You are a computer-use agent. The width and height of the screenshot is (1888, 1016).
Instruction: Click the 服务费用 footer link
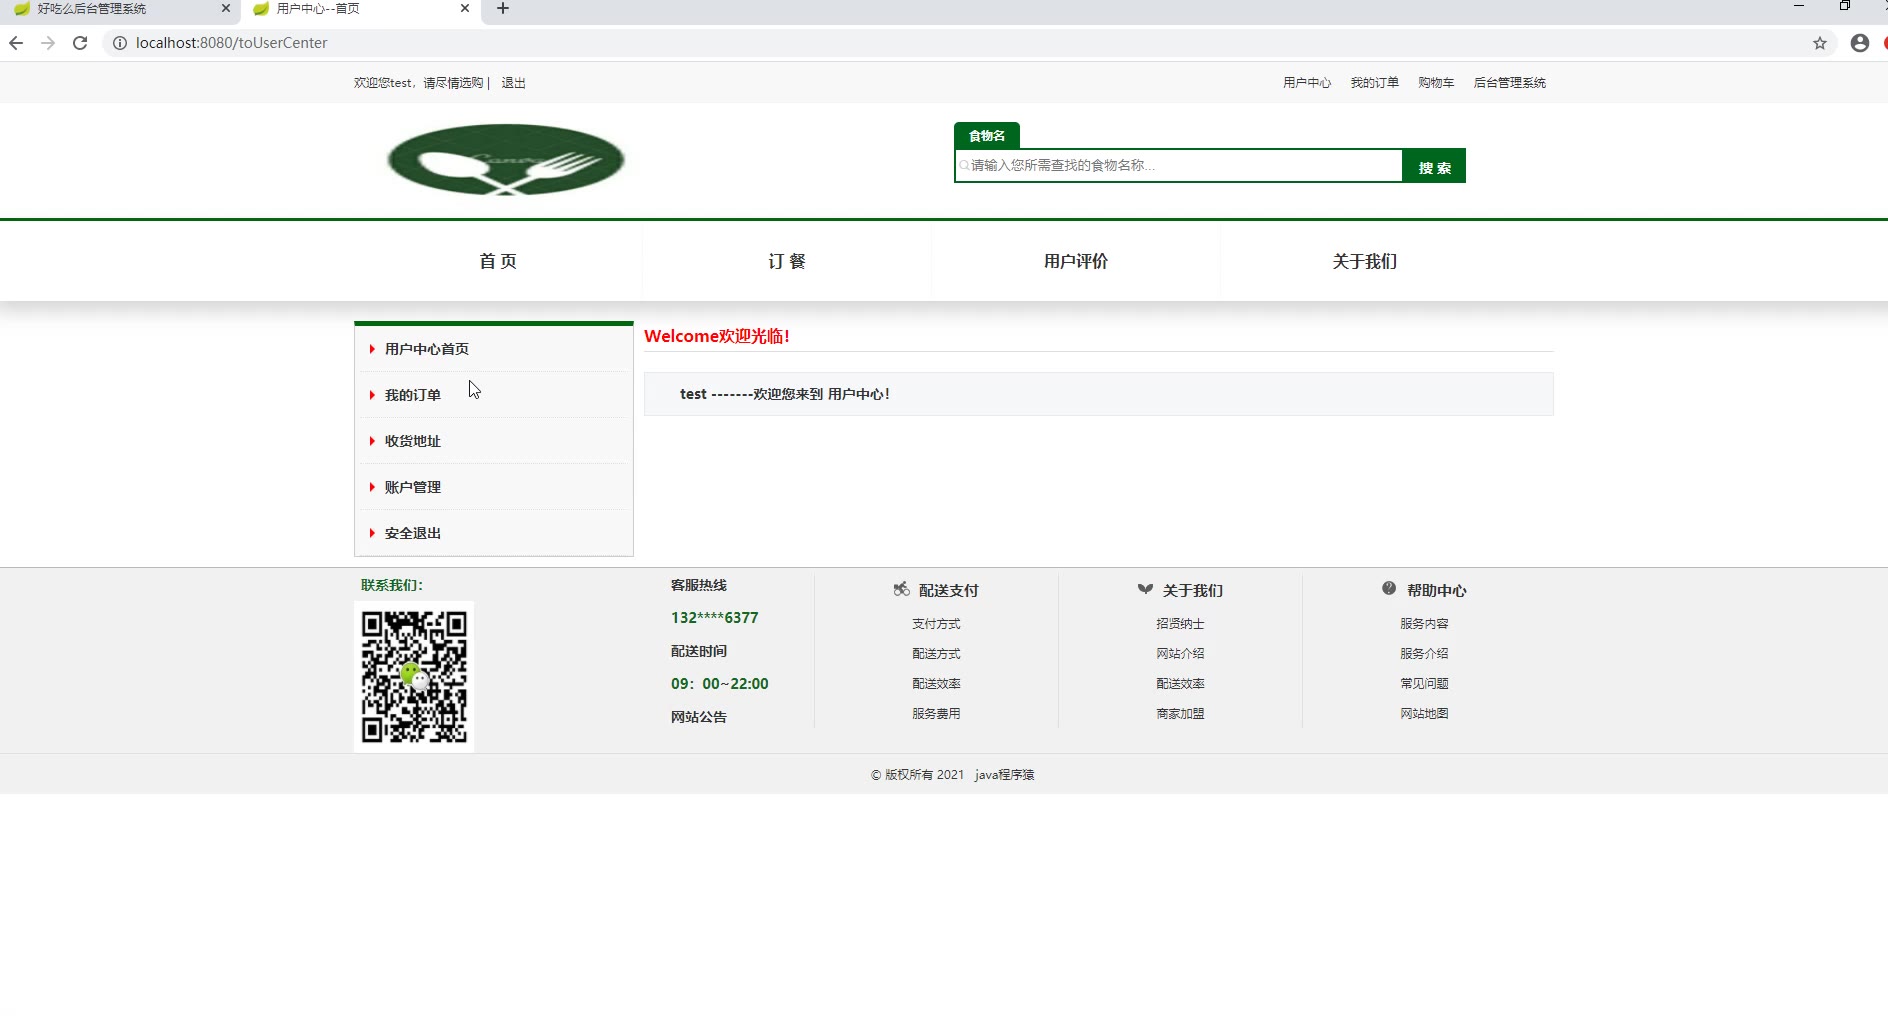(936, 714)
